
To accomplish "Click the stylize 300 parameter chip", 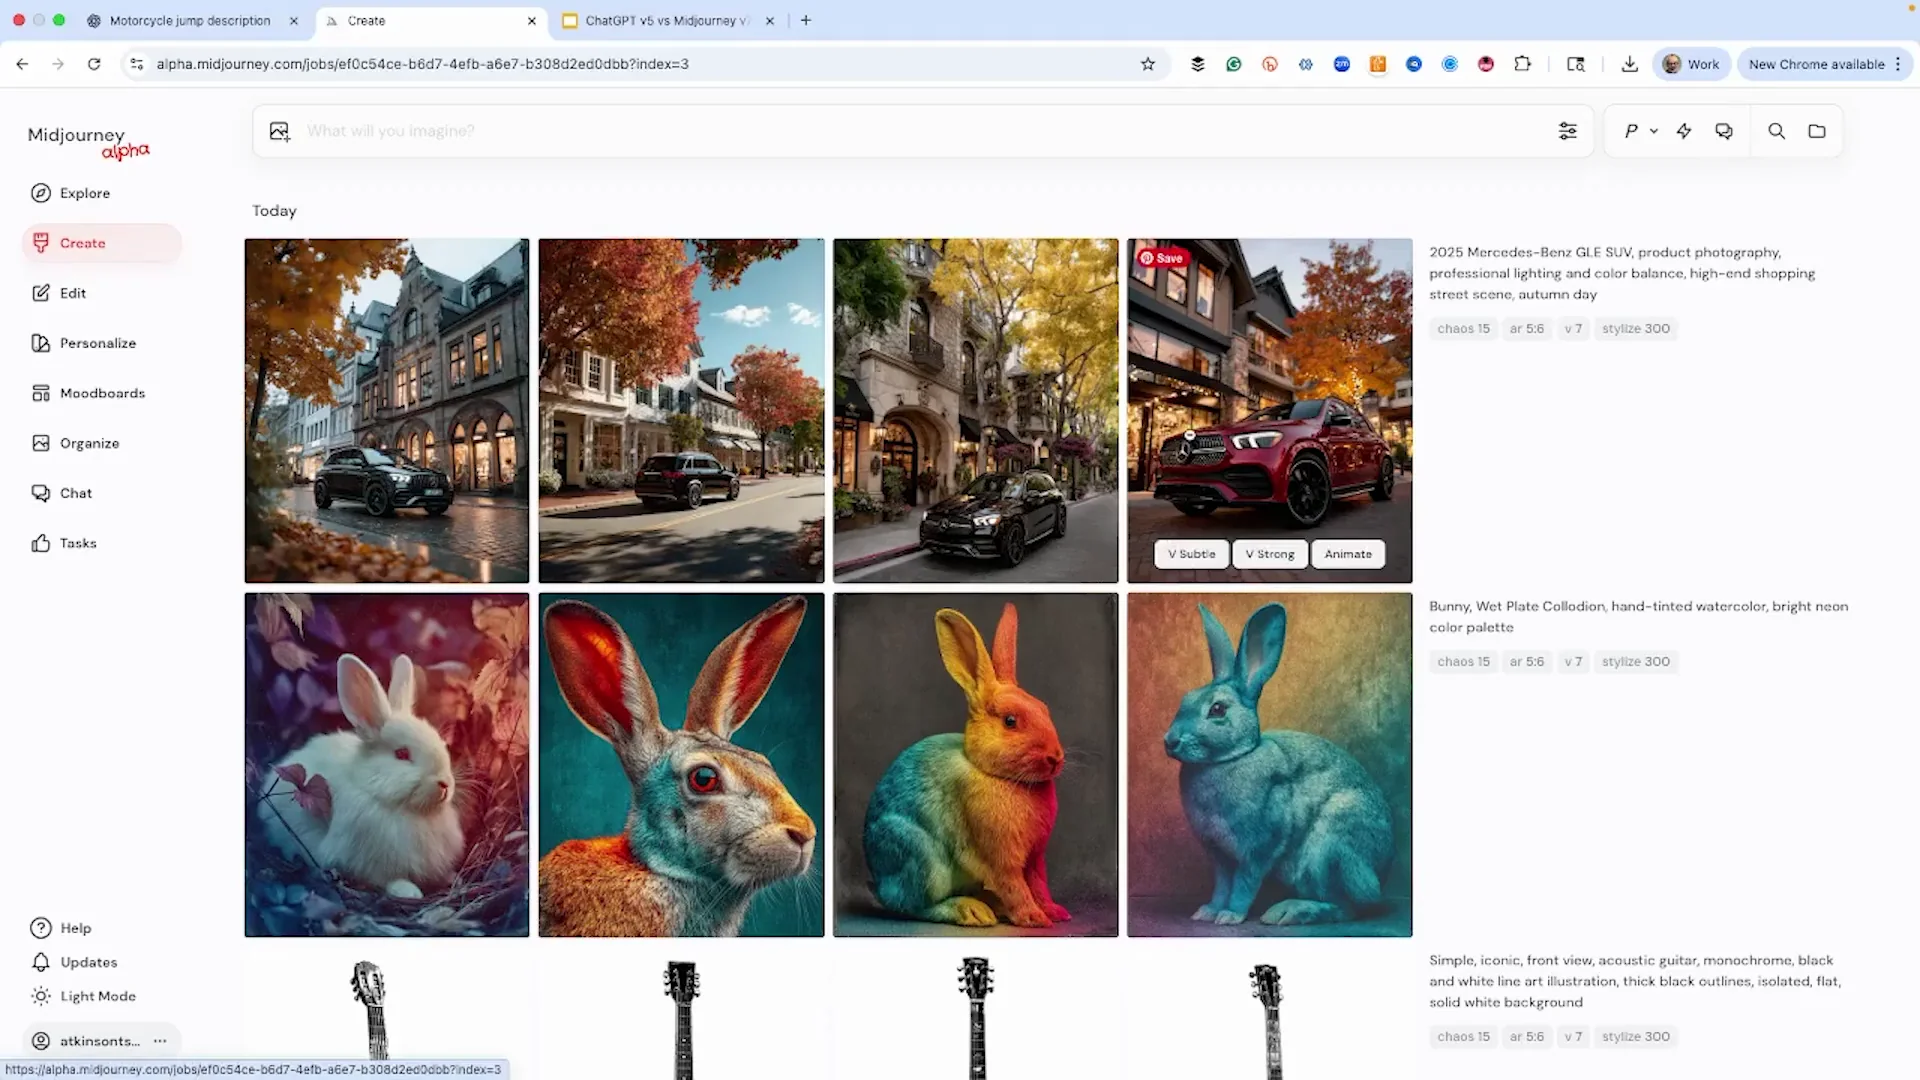I will [x=1636, y=328].
